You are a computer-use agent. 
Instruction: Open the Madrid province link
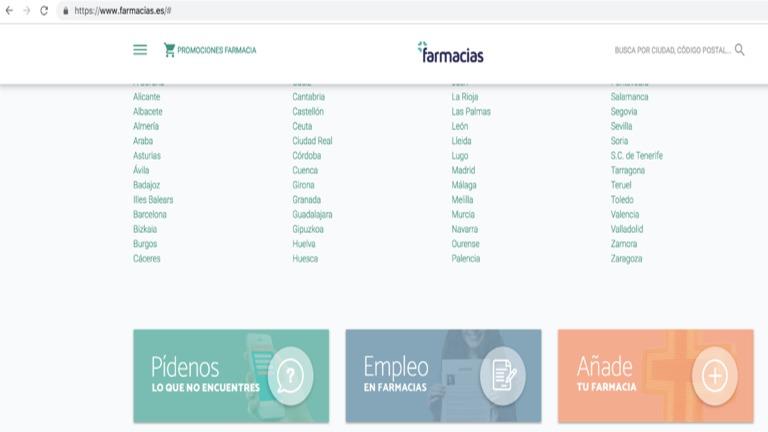pos(463,170)
